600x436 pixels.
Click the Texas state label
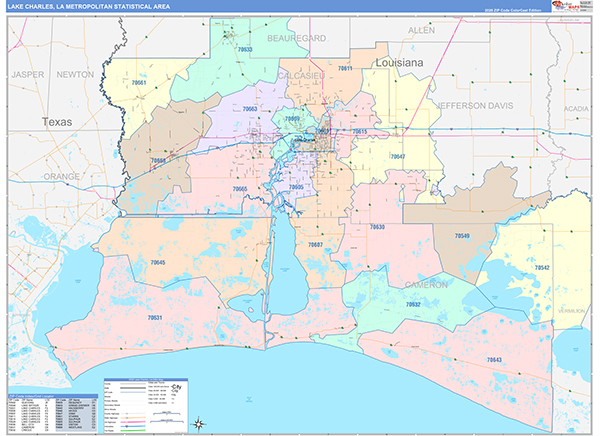coord(57,121)
